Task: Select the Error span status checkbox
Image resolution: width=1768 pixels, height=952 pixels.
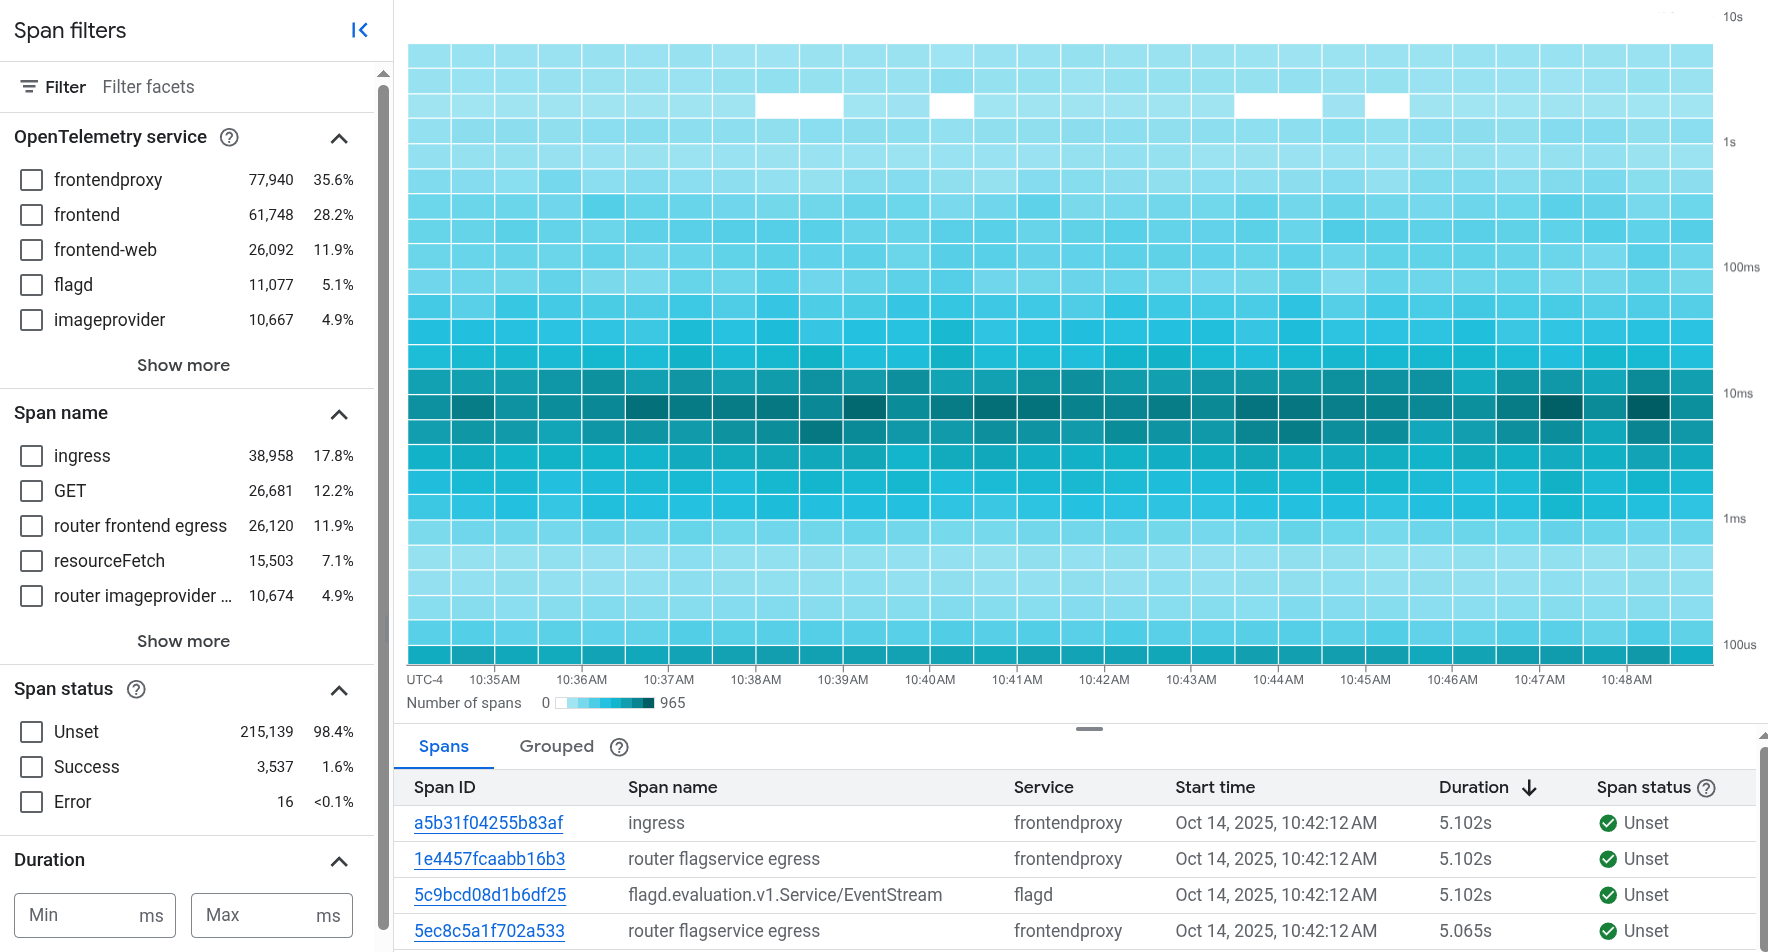Action: [30, 801]
